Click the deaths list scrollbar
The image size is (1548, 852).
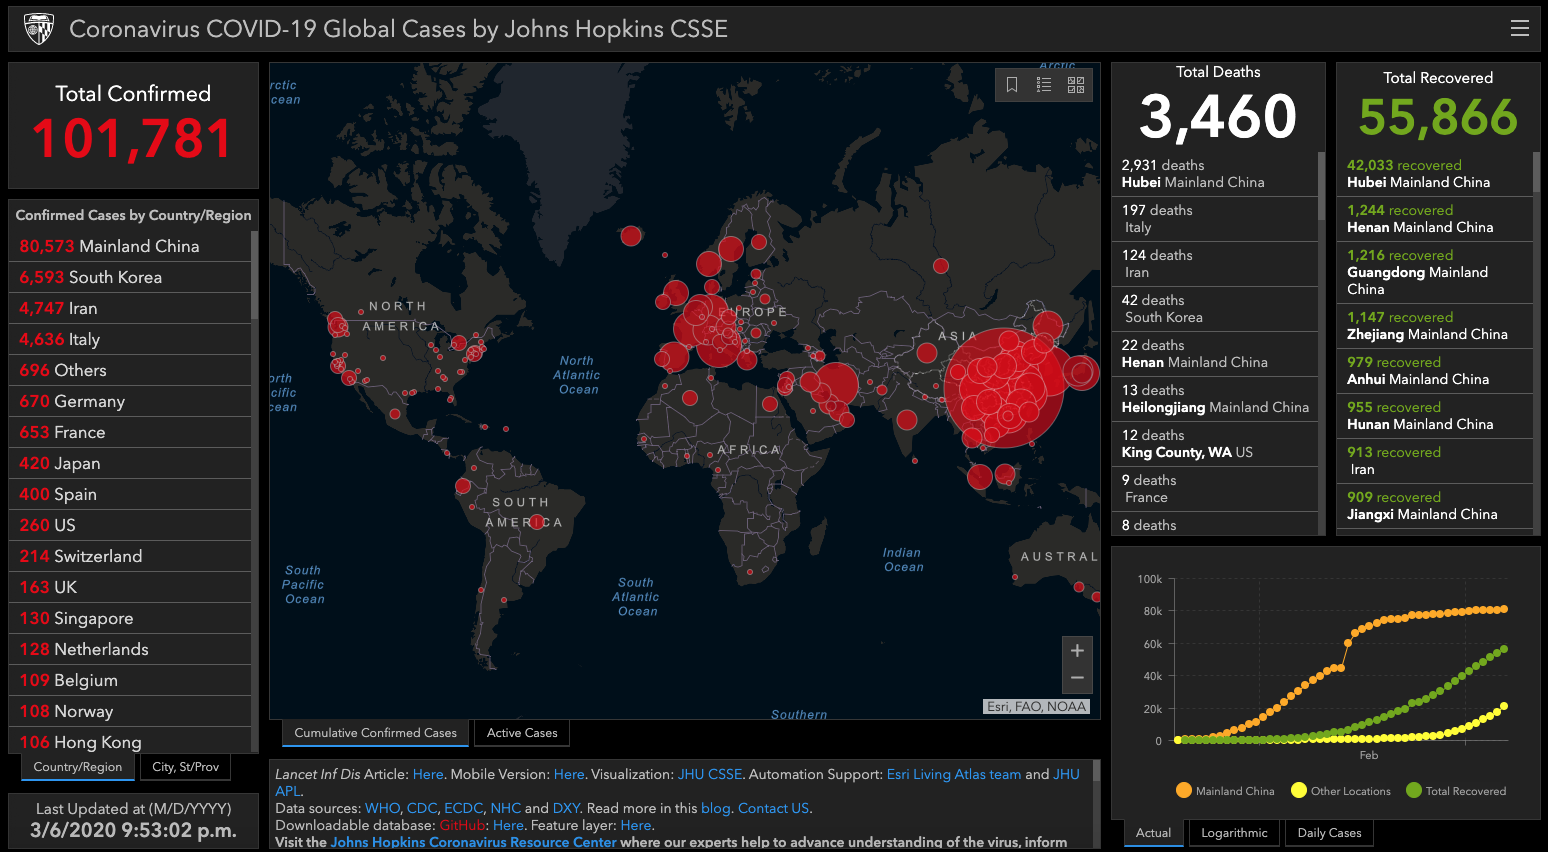point(1321,185)
